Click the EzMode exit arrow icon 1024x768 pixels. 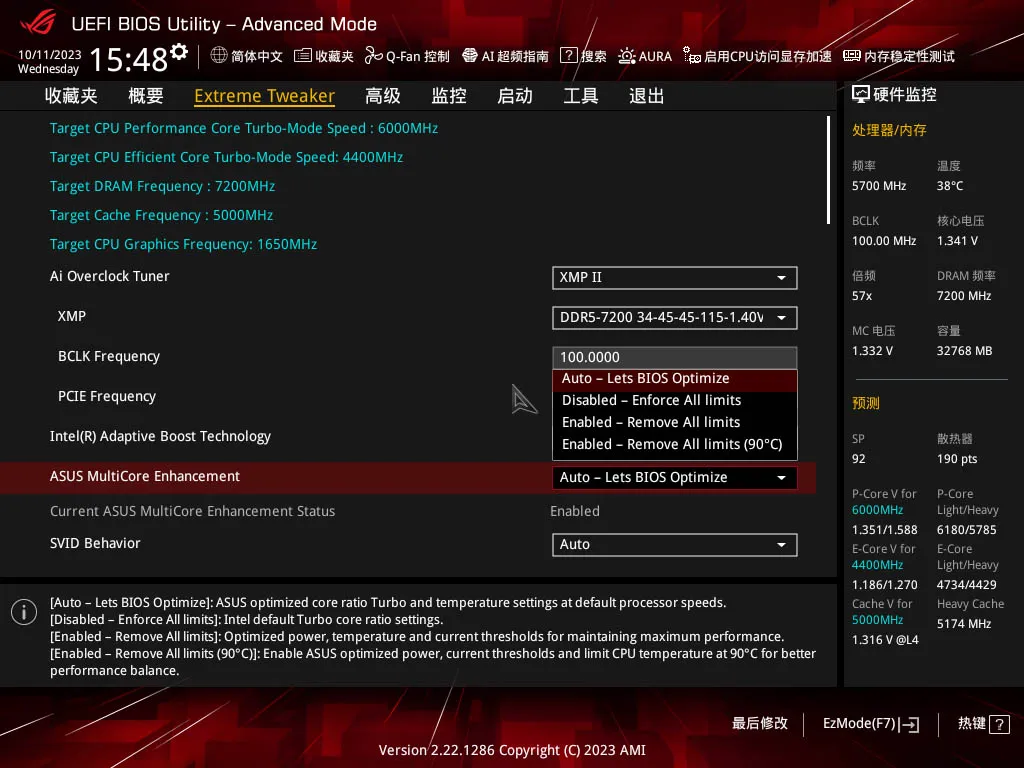(x=909, y=724)
